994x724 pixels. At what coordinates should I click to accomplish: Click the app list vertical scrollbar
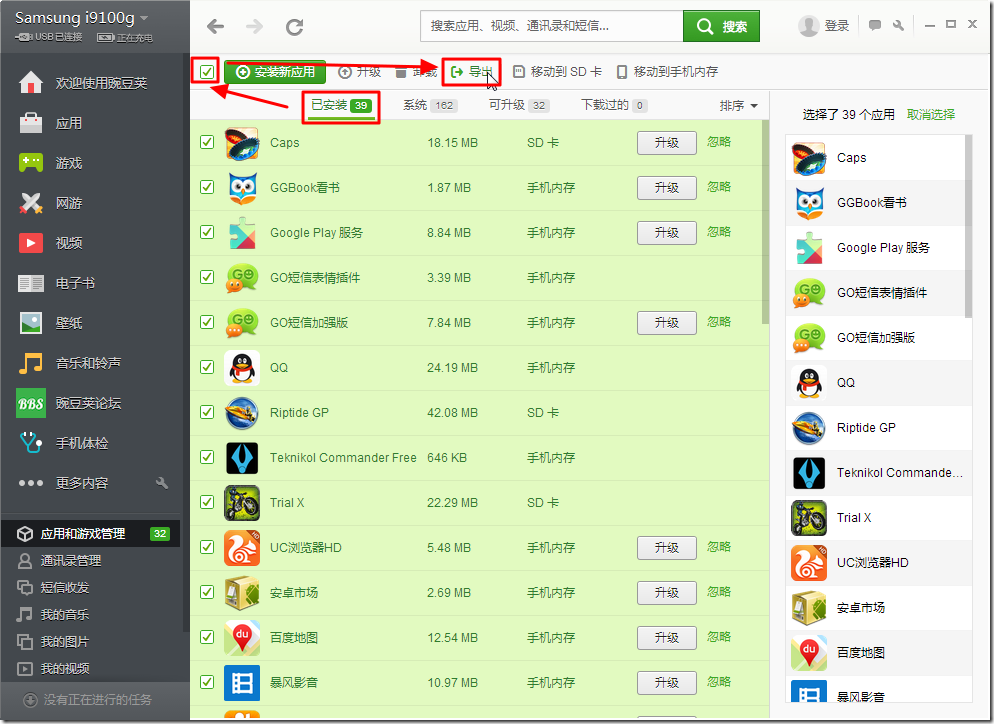(x=765, y=222)
